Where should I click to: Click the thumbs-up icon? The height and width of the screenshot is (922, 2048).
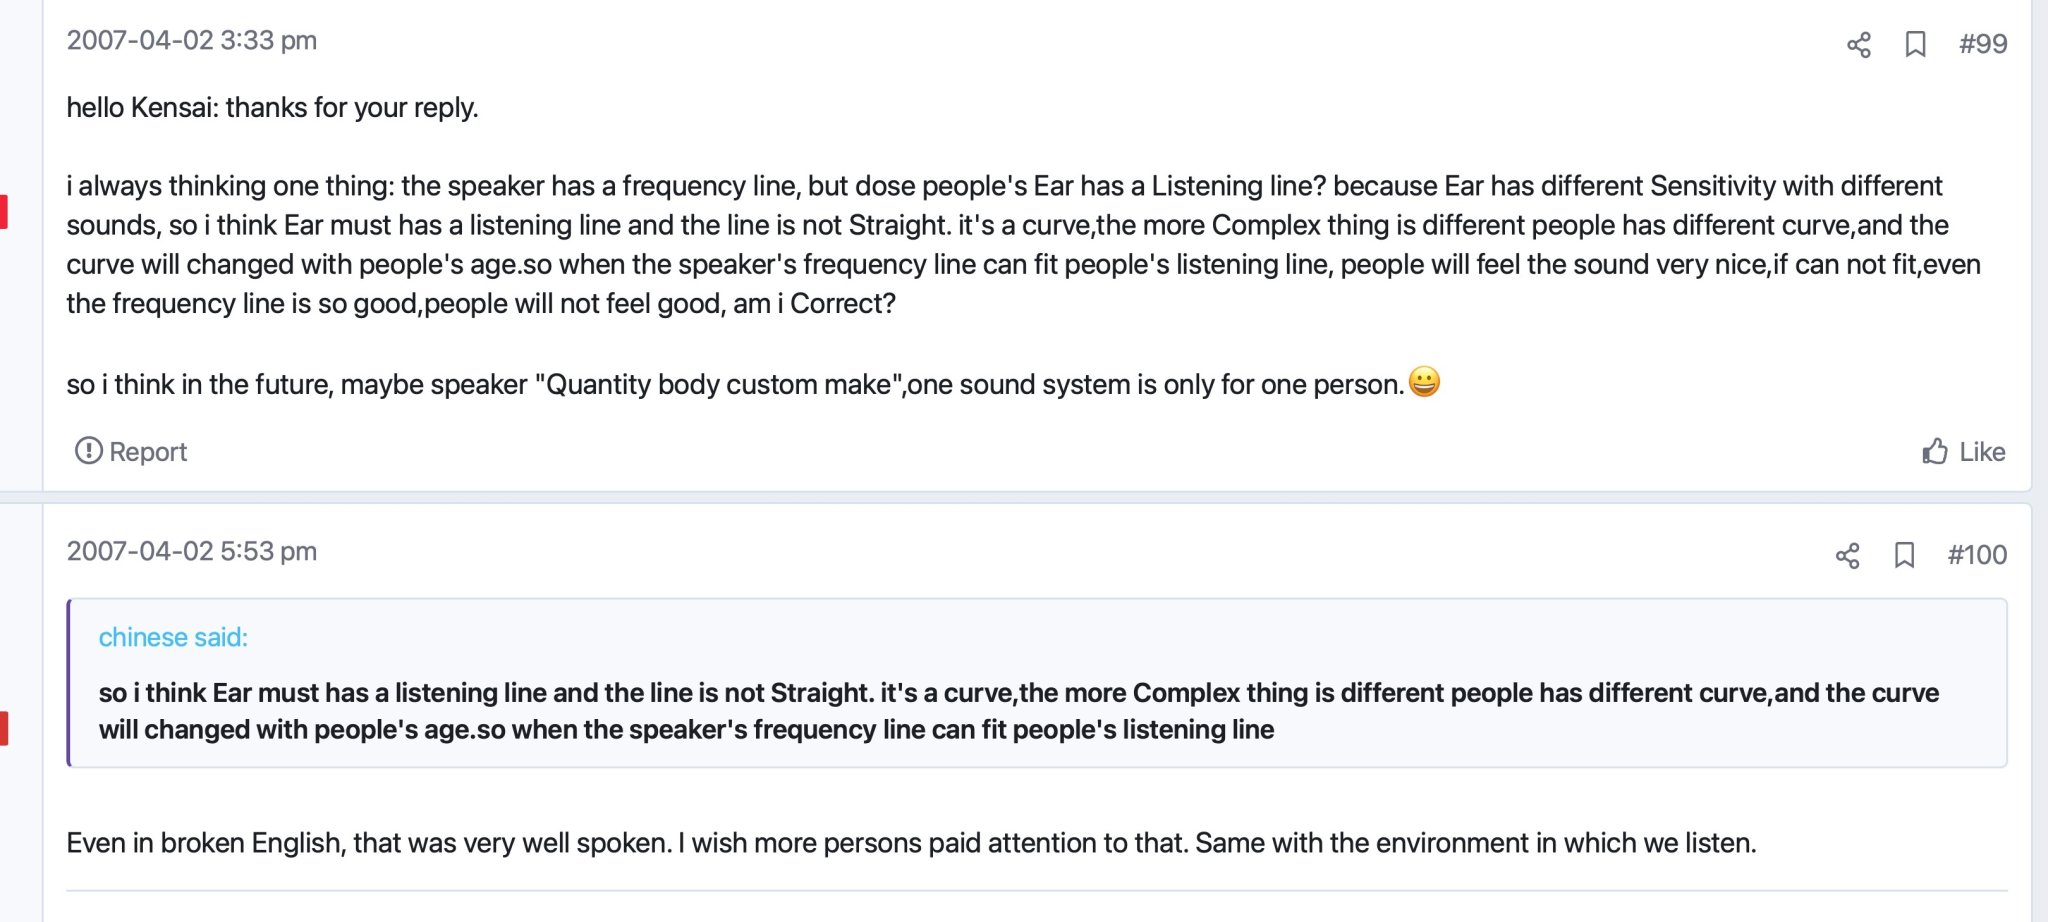tap(1935, 451)
